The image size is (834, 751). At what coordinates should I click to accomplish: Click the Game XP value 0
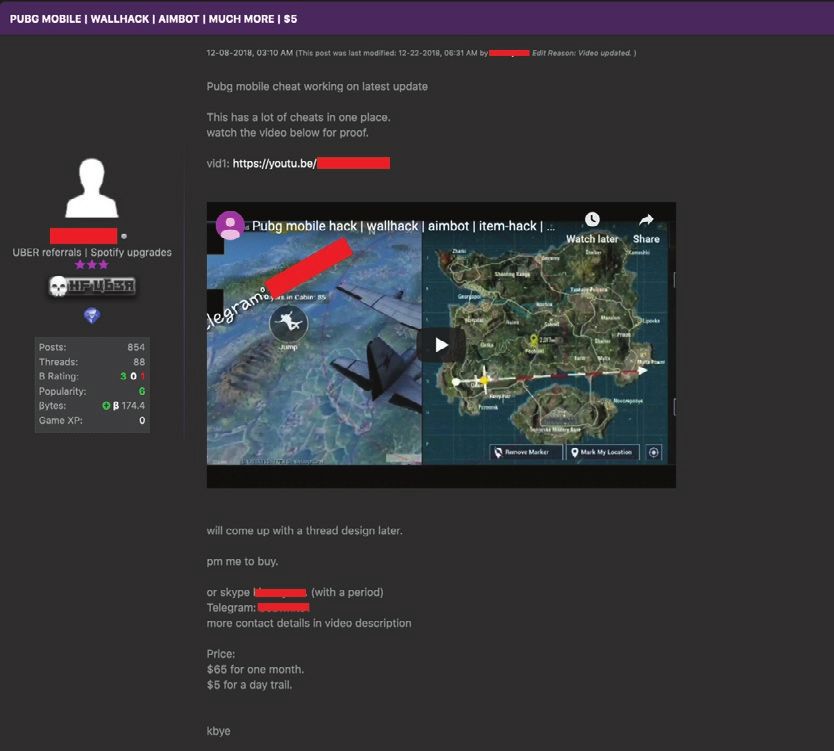pos(142,420)
